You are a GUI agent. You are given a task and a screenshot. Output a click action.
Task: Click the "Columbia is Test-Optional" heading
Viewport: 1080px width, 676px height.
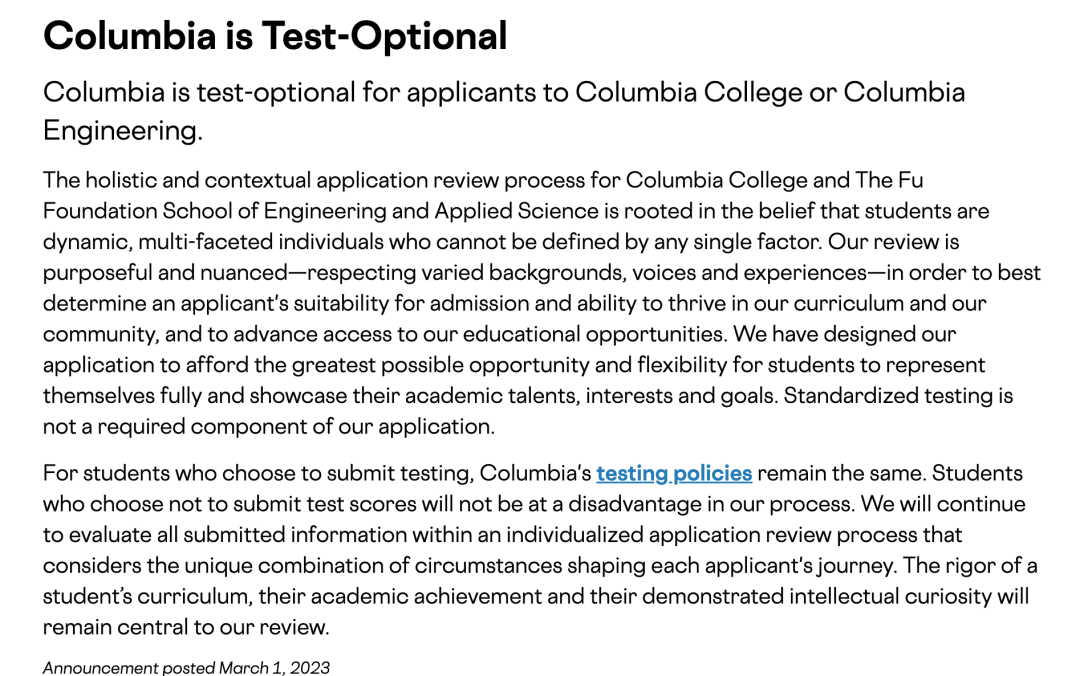point(275,36)
